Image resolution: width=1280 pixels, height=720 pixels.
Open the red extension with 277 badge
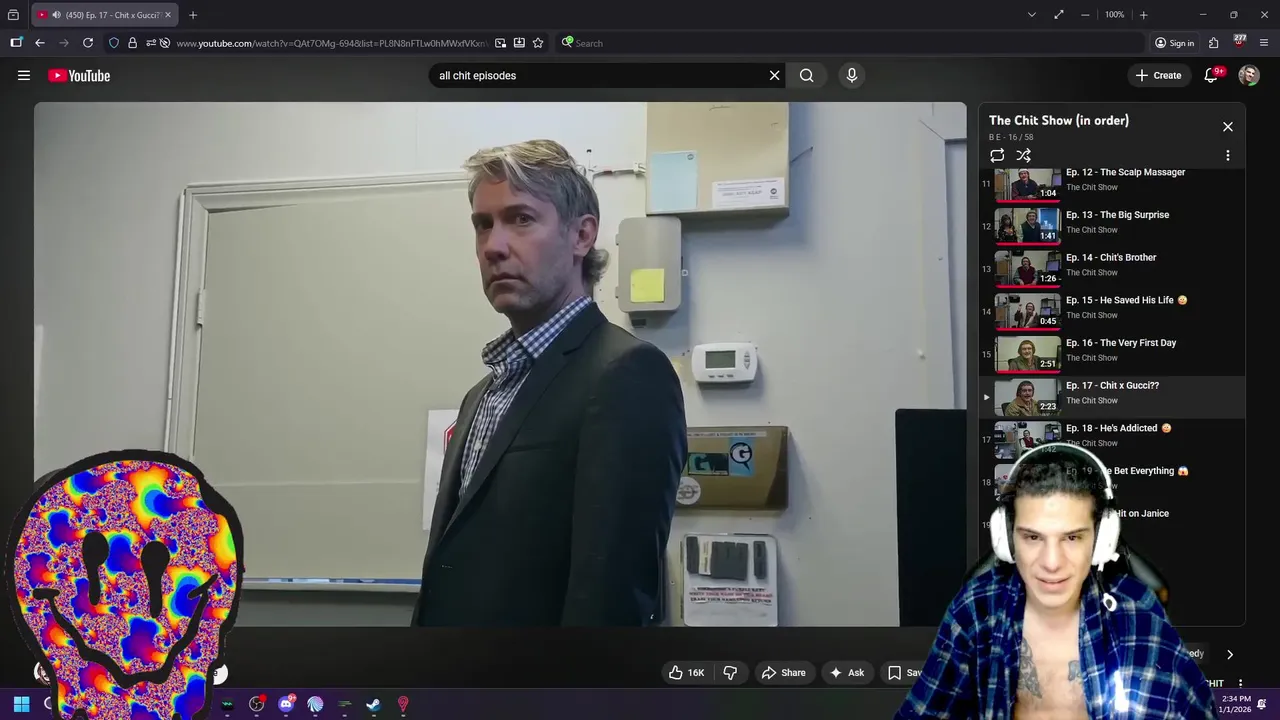[x=1239, y=42]
